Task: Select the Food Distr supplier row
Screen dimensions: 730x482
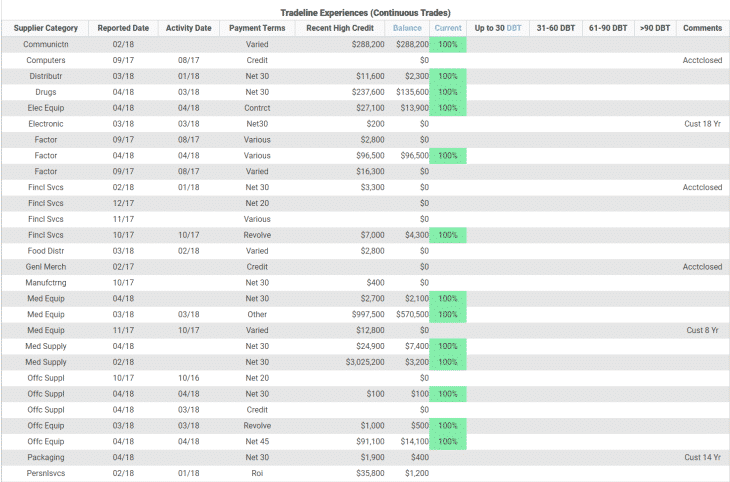Action: coord(45,251)
